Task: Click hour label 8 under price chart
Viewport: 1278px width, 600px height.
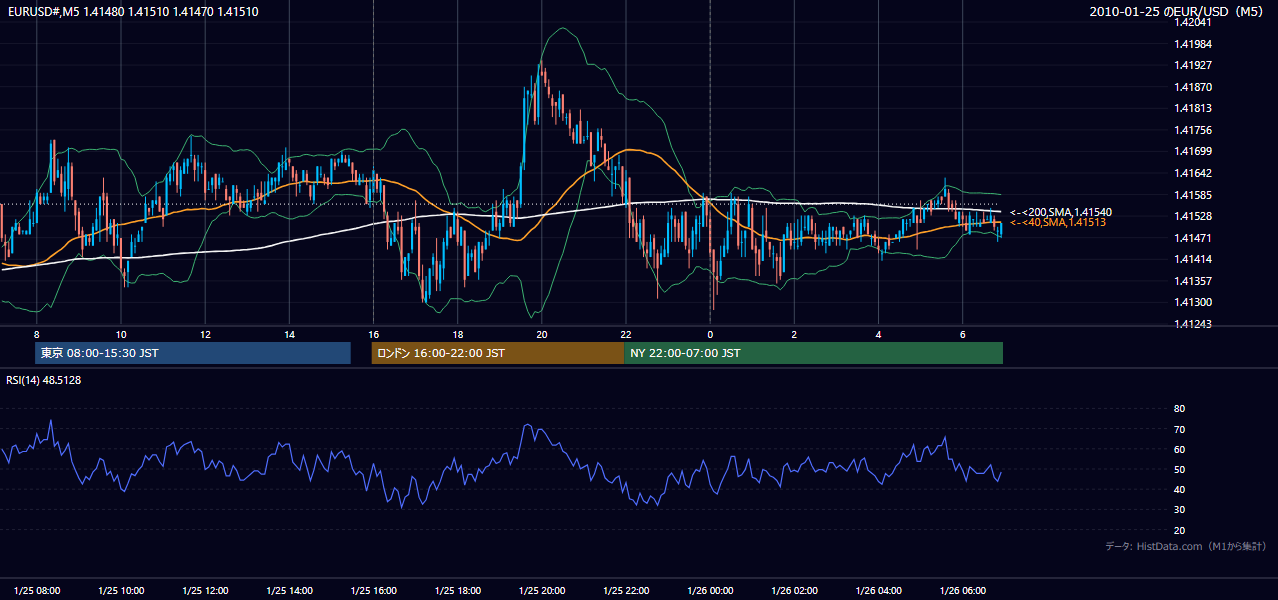Action: point(36,334)
